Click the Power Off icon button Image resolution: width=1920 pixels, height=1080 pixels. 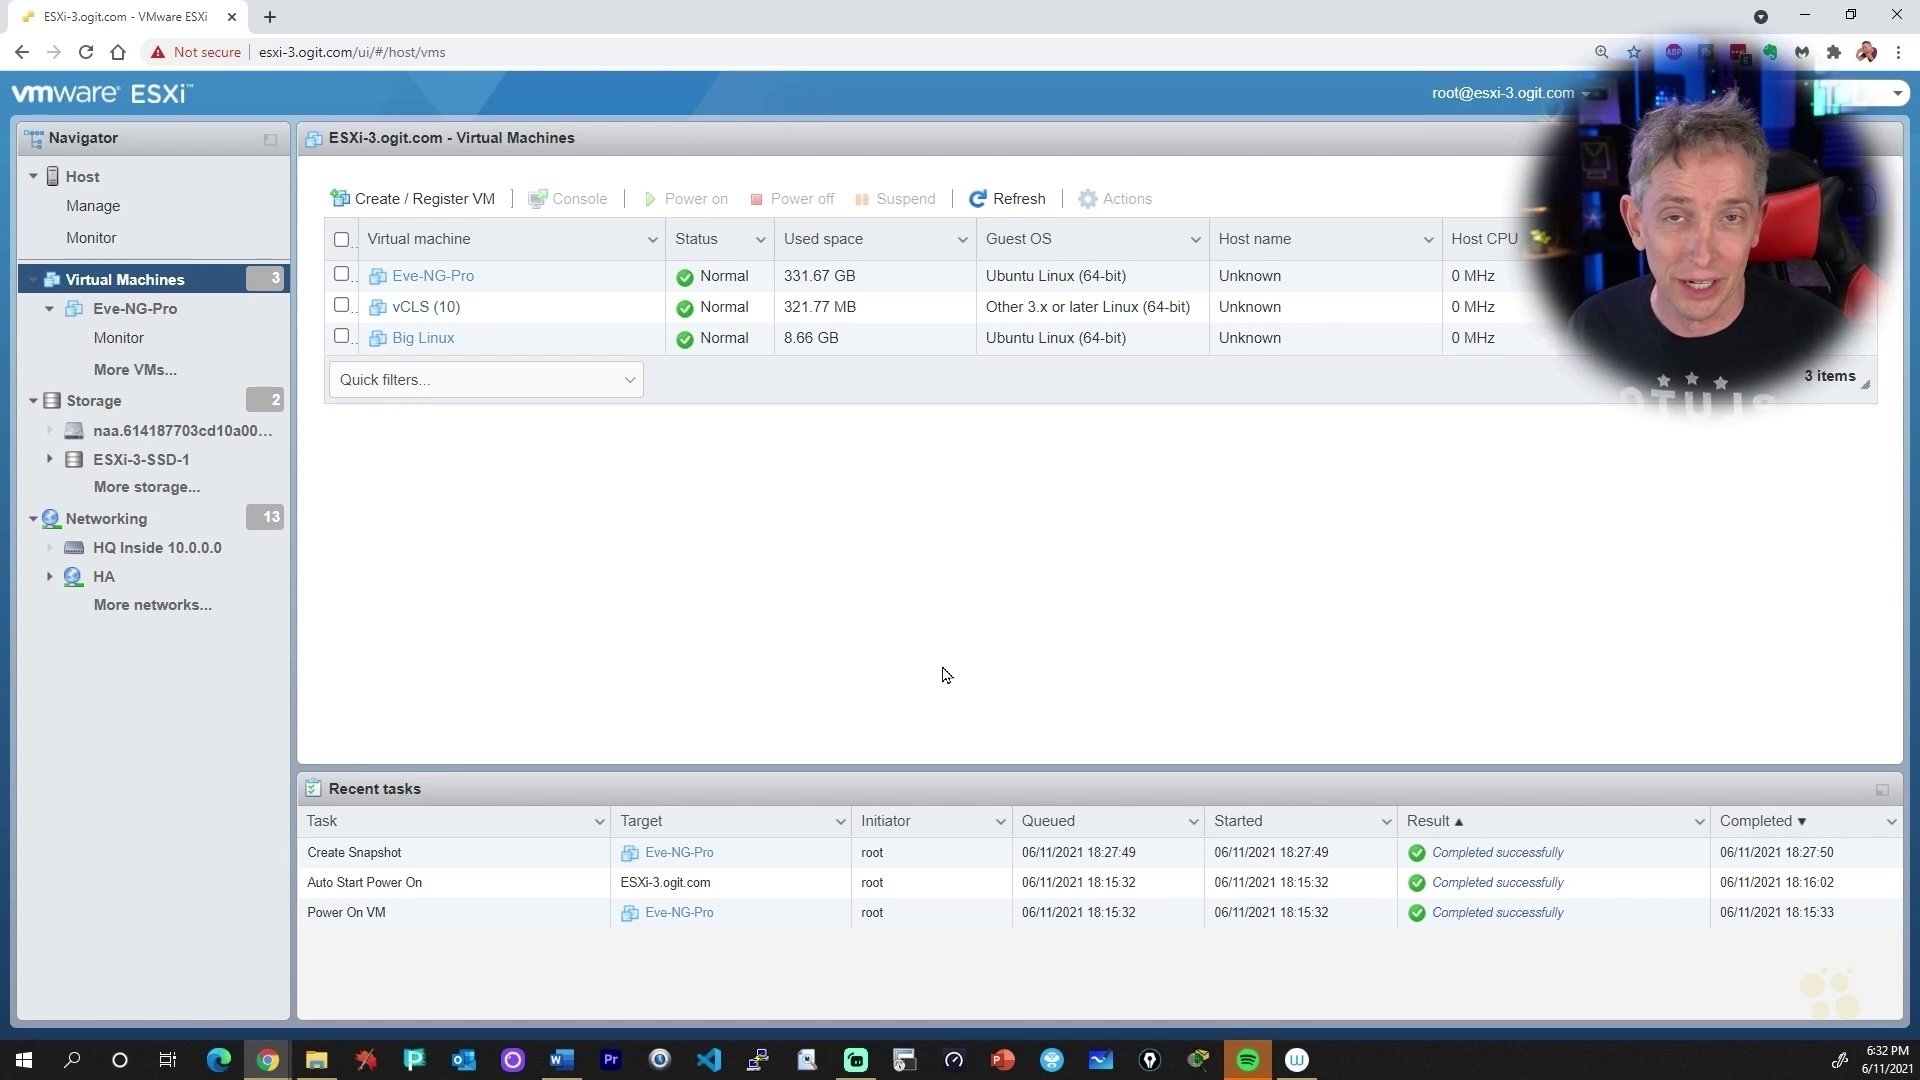pos(753,198)
